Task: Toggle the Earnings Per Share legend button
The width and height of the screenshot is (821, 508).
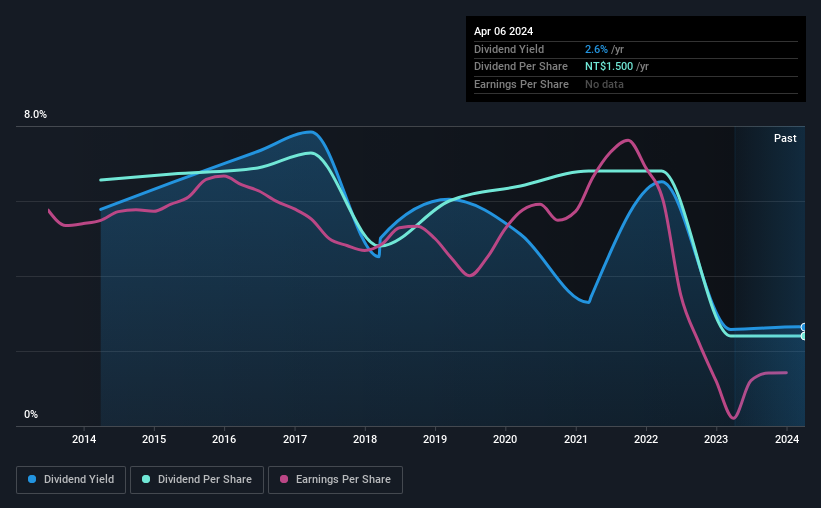Action: click(x=335, y=480)
